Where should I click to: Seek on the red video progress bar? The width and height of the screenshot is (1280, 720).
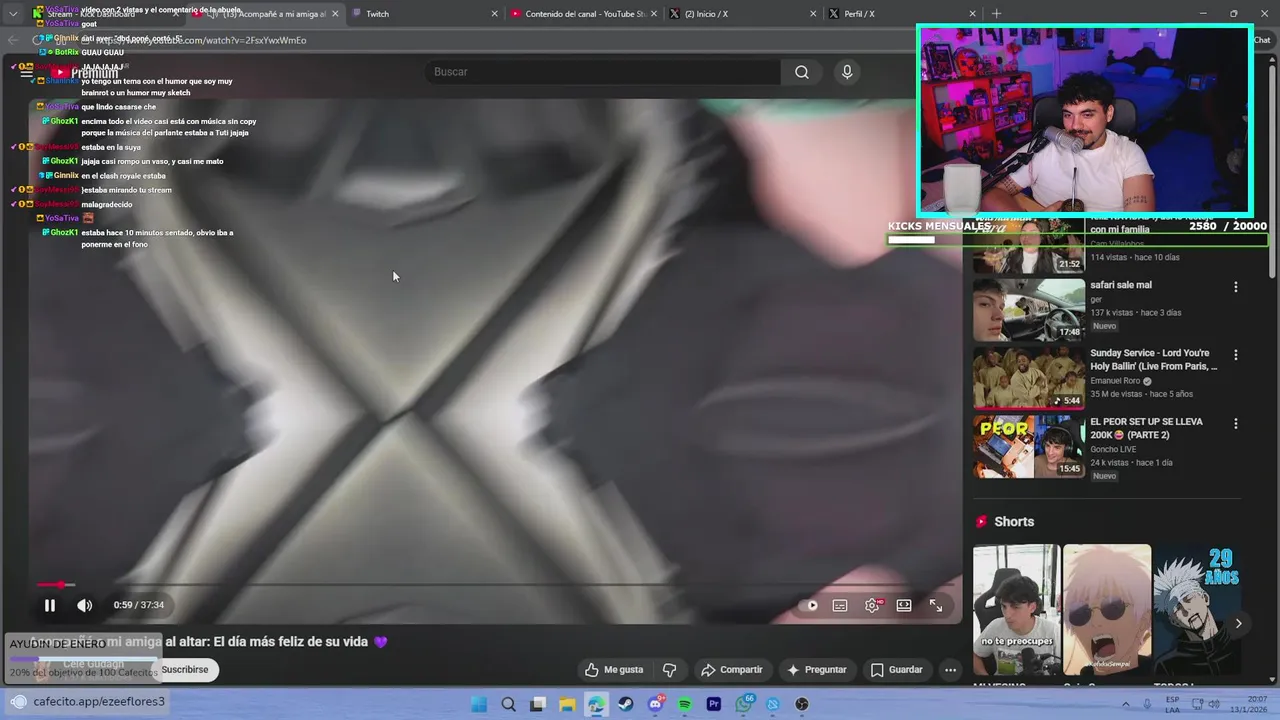point(498,584)
